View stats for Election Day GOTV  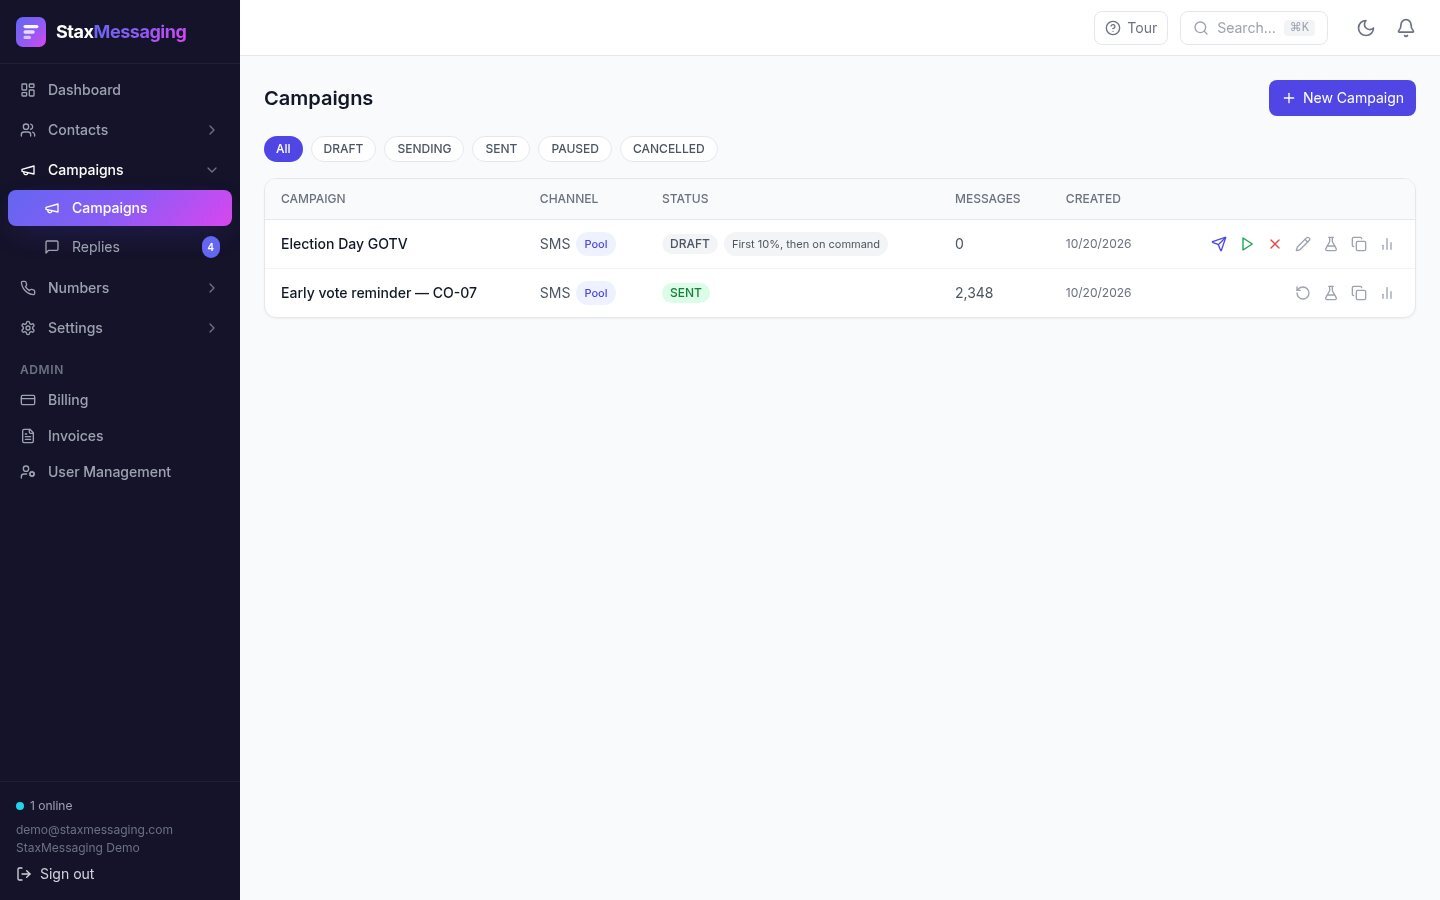[1387, 244]
